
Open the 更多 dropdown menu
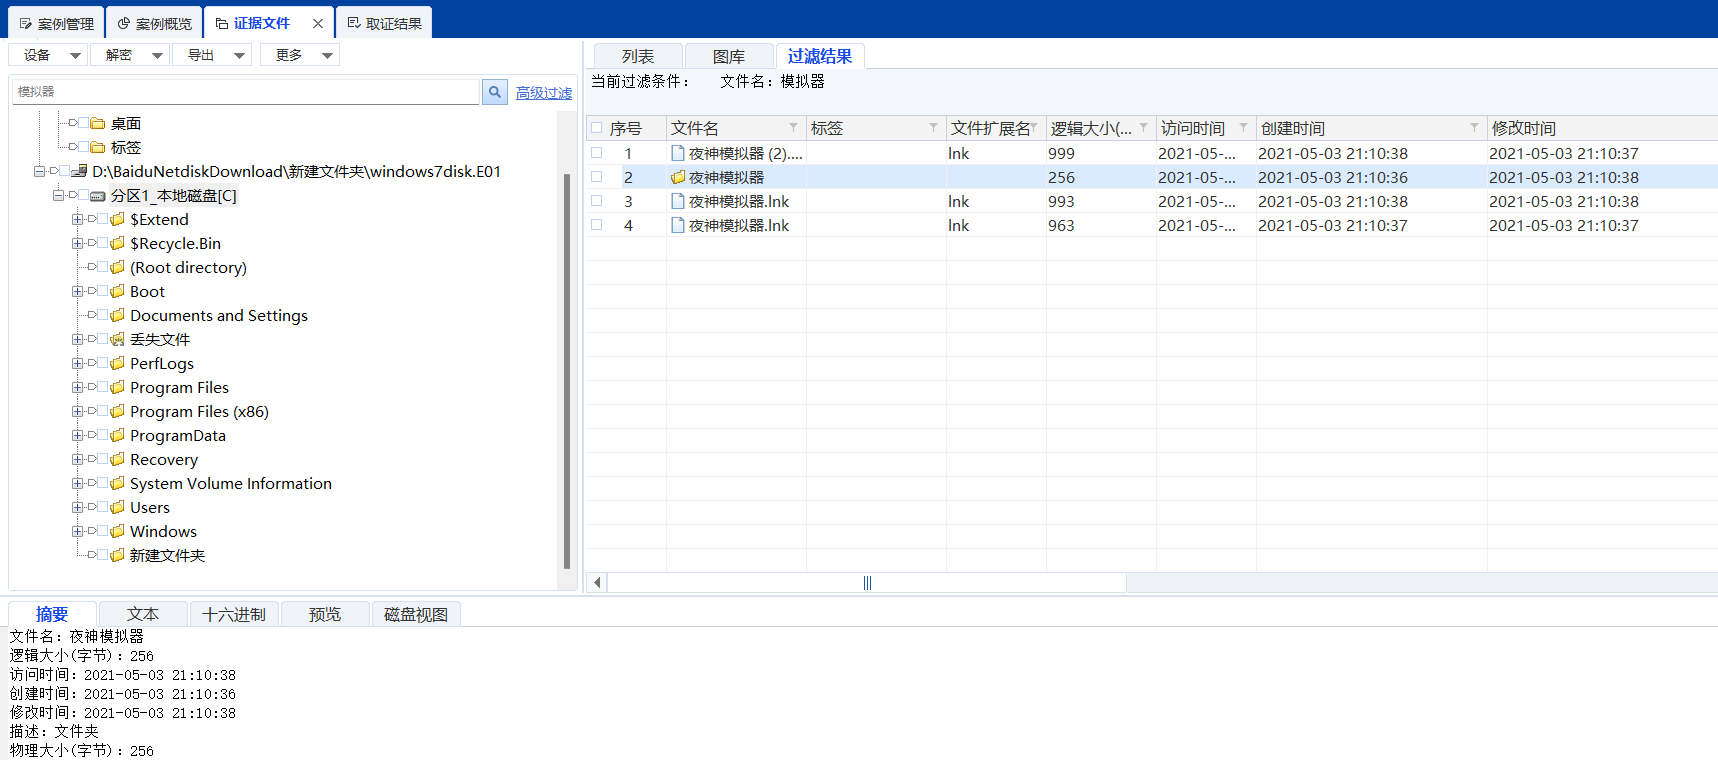tap(300, 55)
